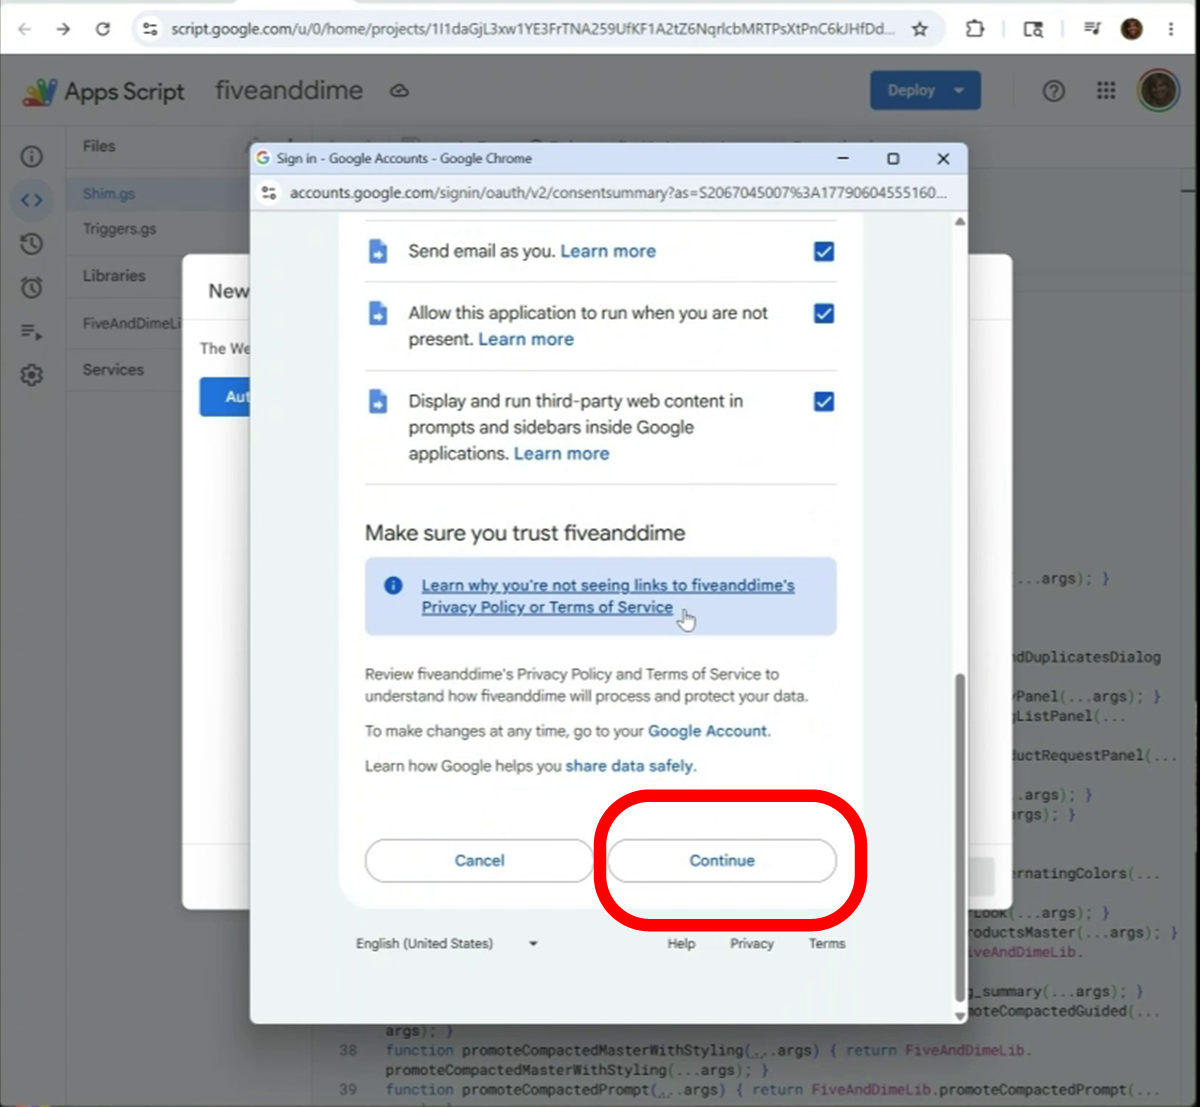1200x1107 pixels.
Task: Select Shim.gs in the Files list
Action: coord(109,193)
